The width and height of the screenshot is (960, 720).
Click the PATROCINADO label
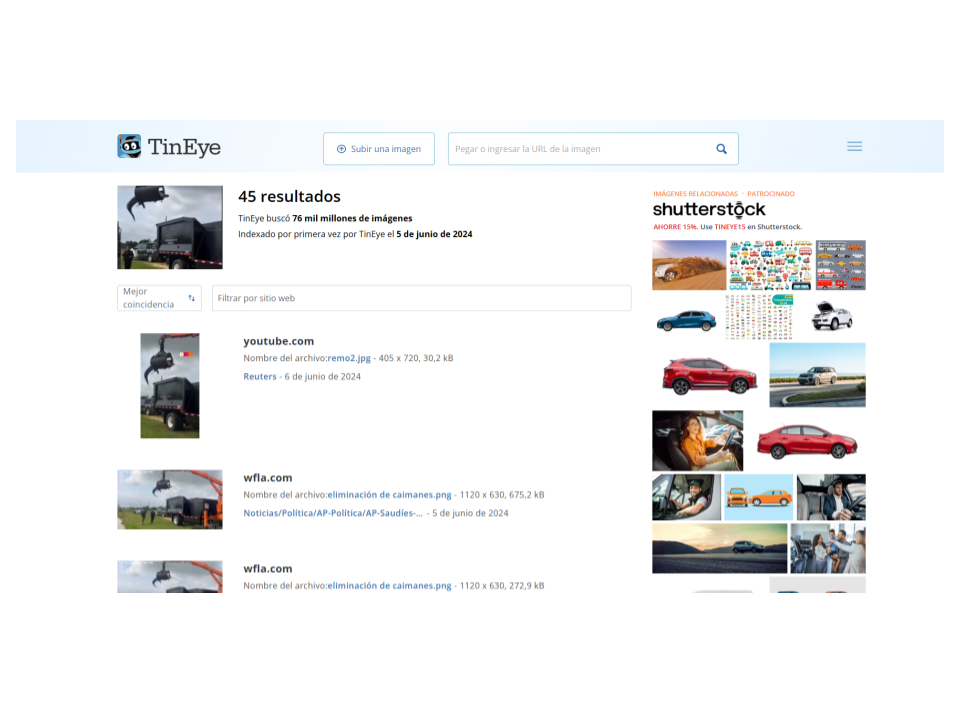pyautogui.click(x=771, y=193)
